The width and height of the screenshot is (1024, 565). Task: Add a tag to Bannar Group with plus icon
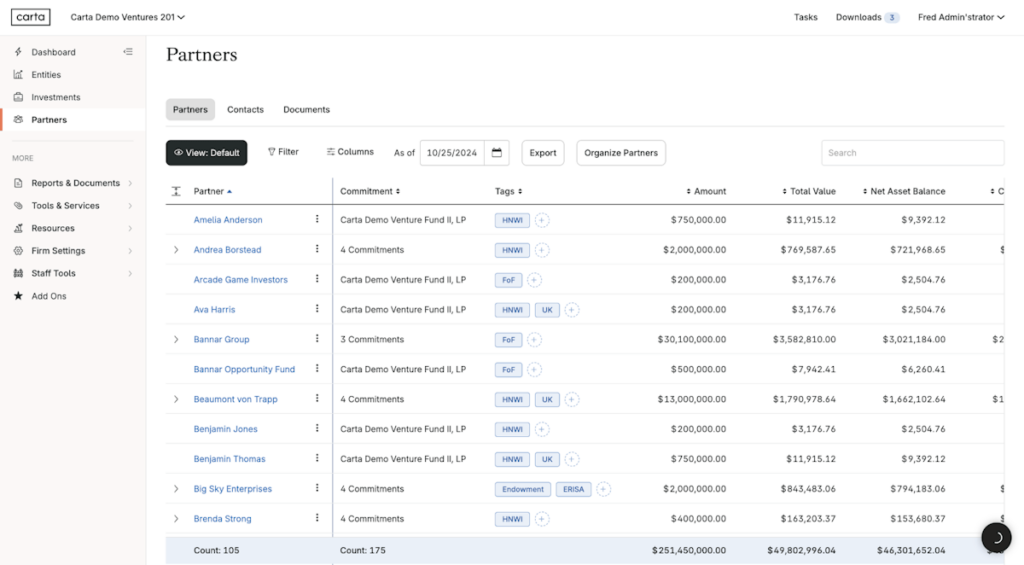(534, 340)
